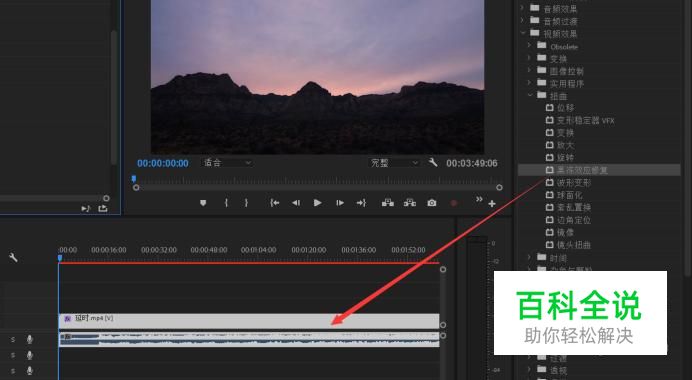Screen dimensions: 692x380
Task: Play the sequence in the Program monitor
Action: (317, 203)
